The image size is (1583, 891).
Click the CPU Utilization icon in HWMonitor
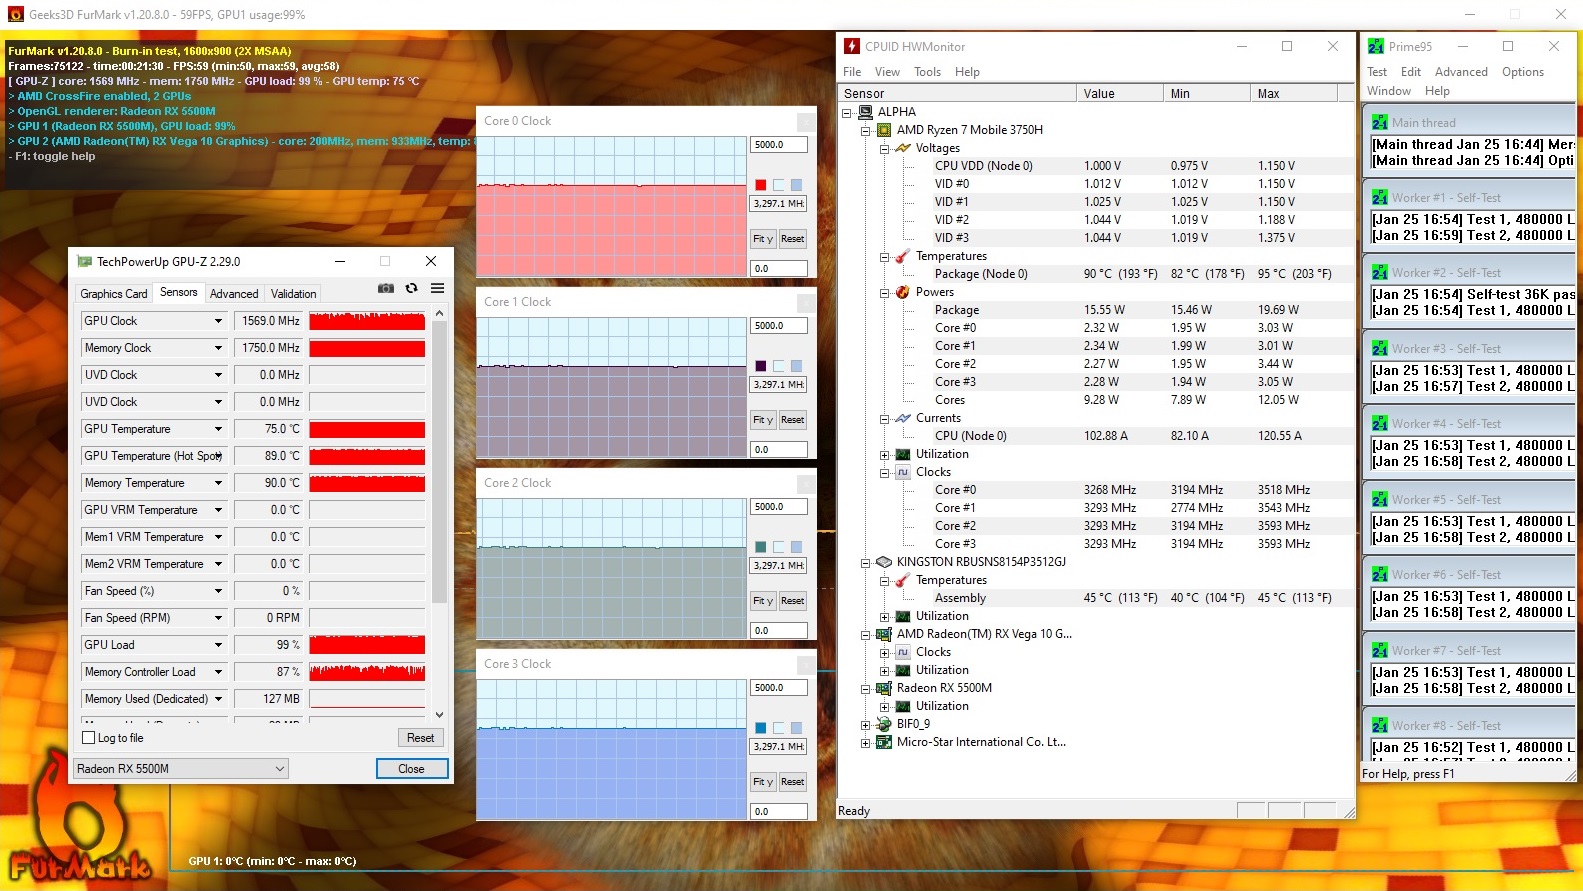pos(903,454)
